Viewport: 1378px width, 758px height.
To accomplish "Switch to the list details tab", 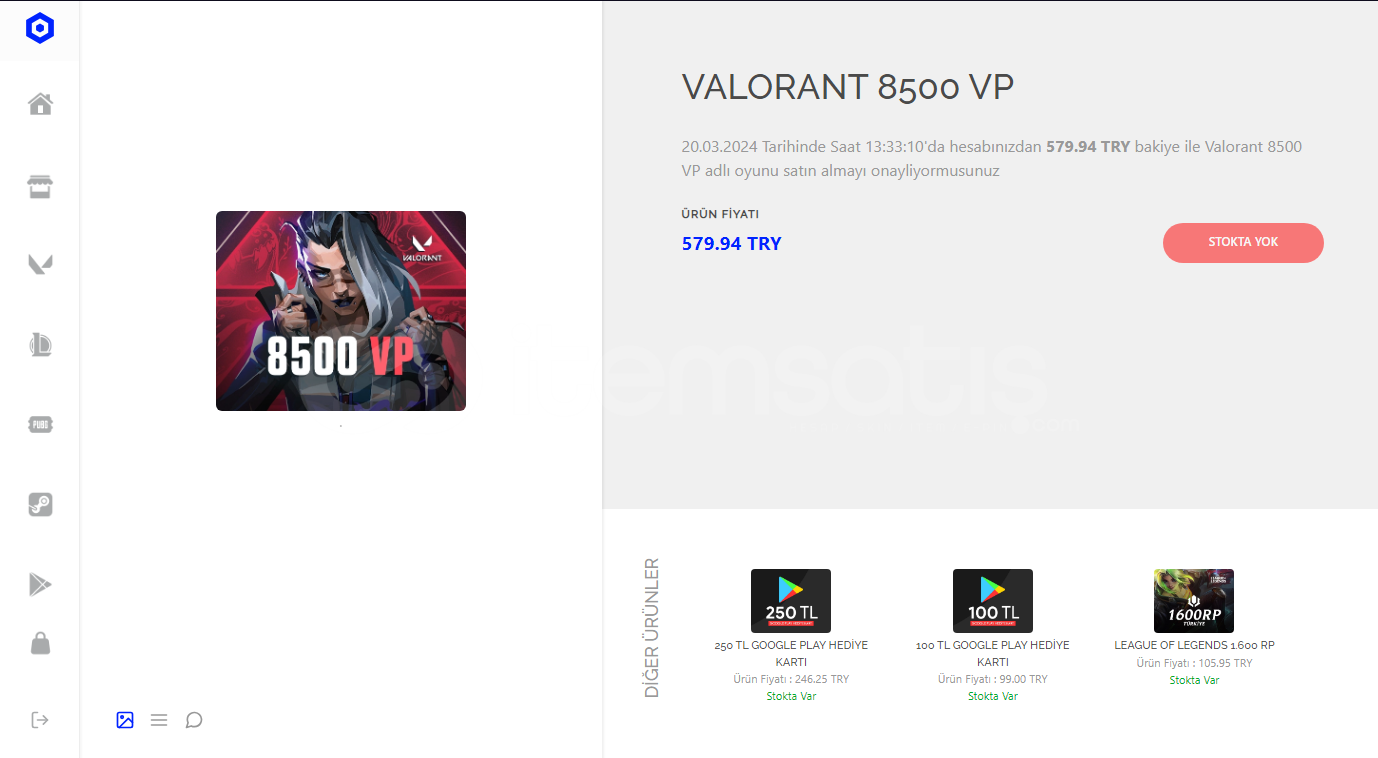I will (159, 720).
